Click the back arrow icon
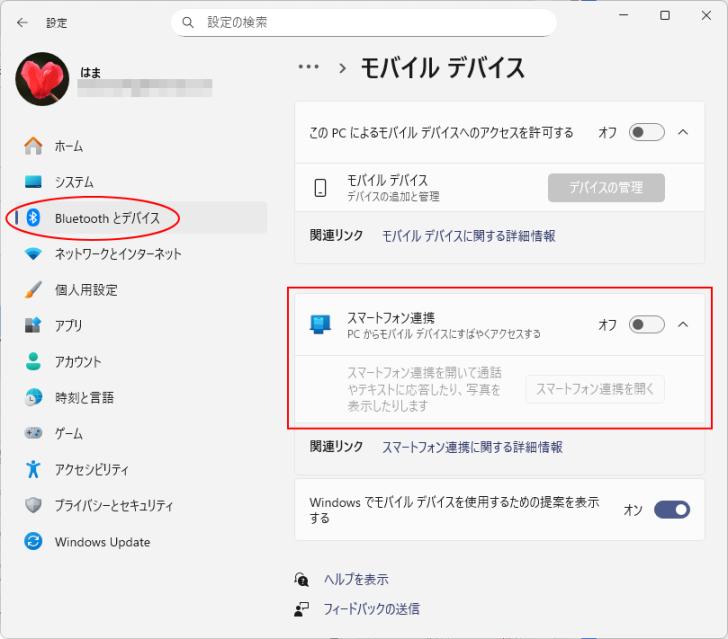Image resolution: width=728 pixels, height=639 pixels. click(x=22, y=22)
